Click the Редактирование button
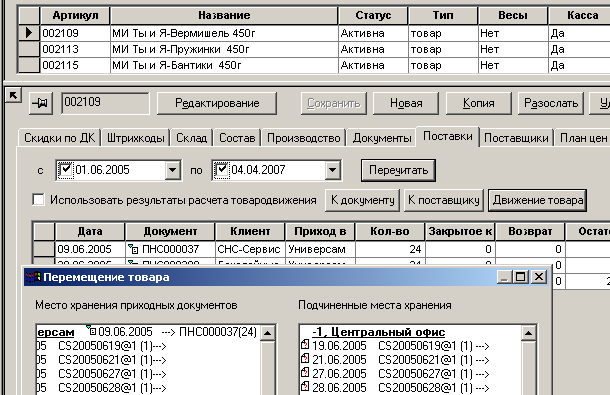The width and height of the screenshot is (610, 395). (217, 103)
